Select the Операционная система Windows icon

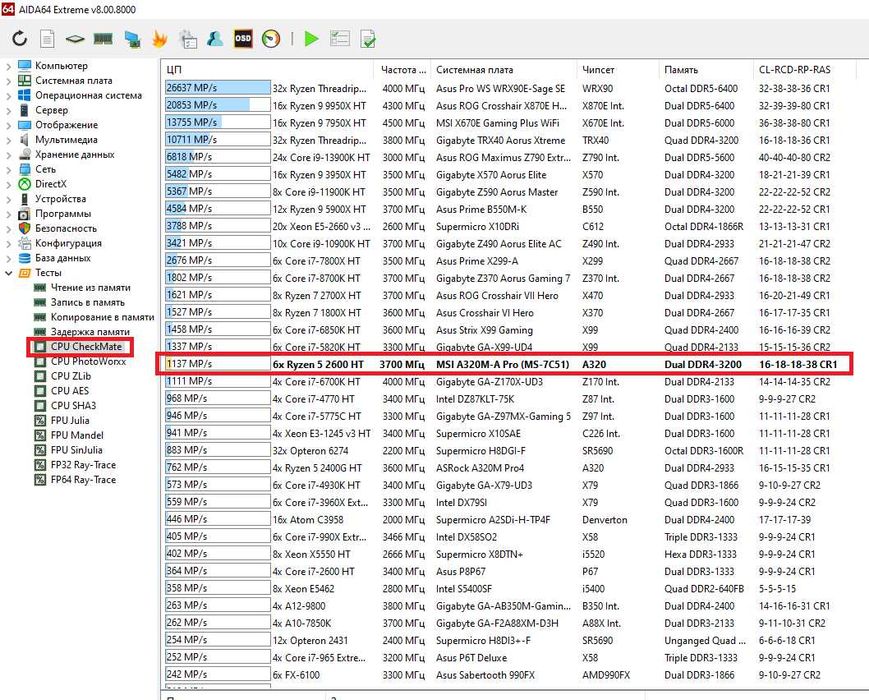pyautogui.click(x=24, y=95)
